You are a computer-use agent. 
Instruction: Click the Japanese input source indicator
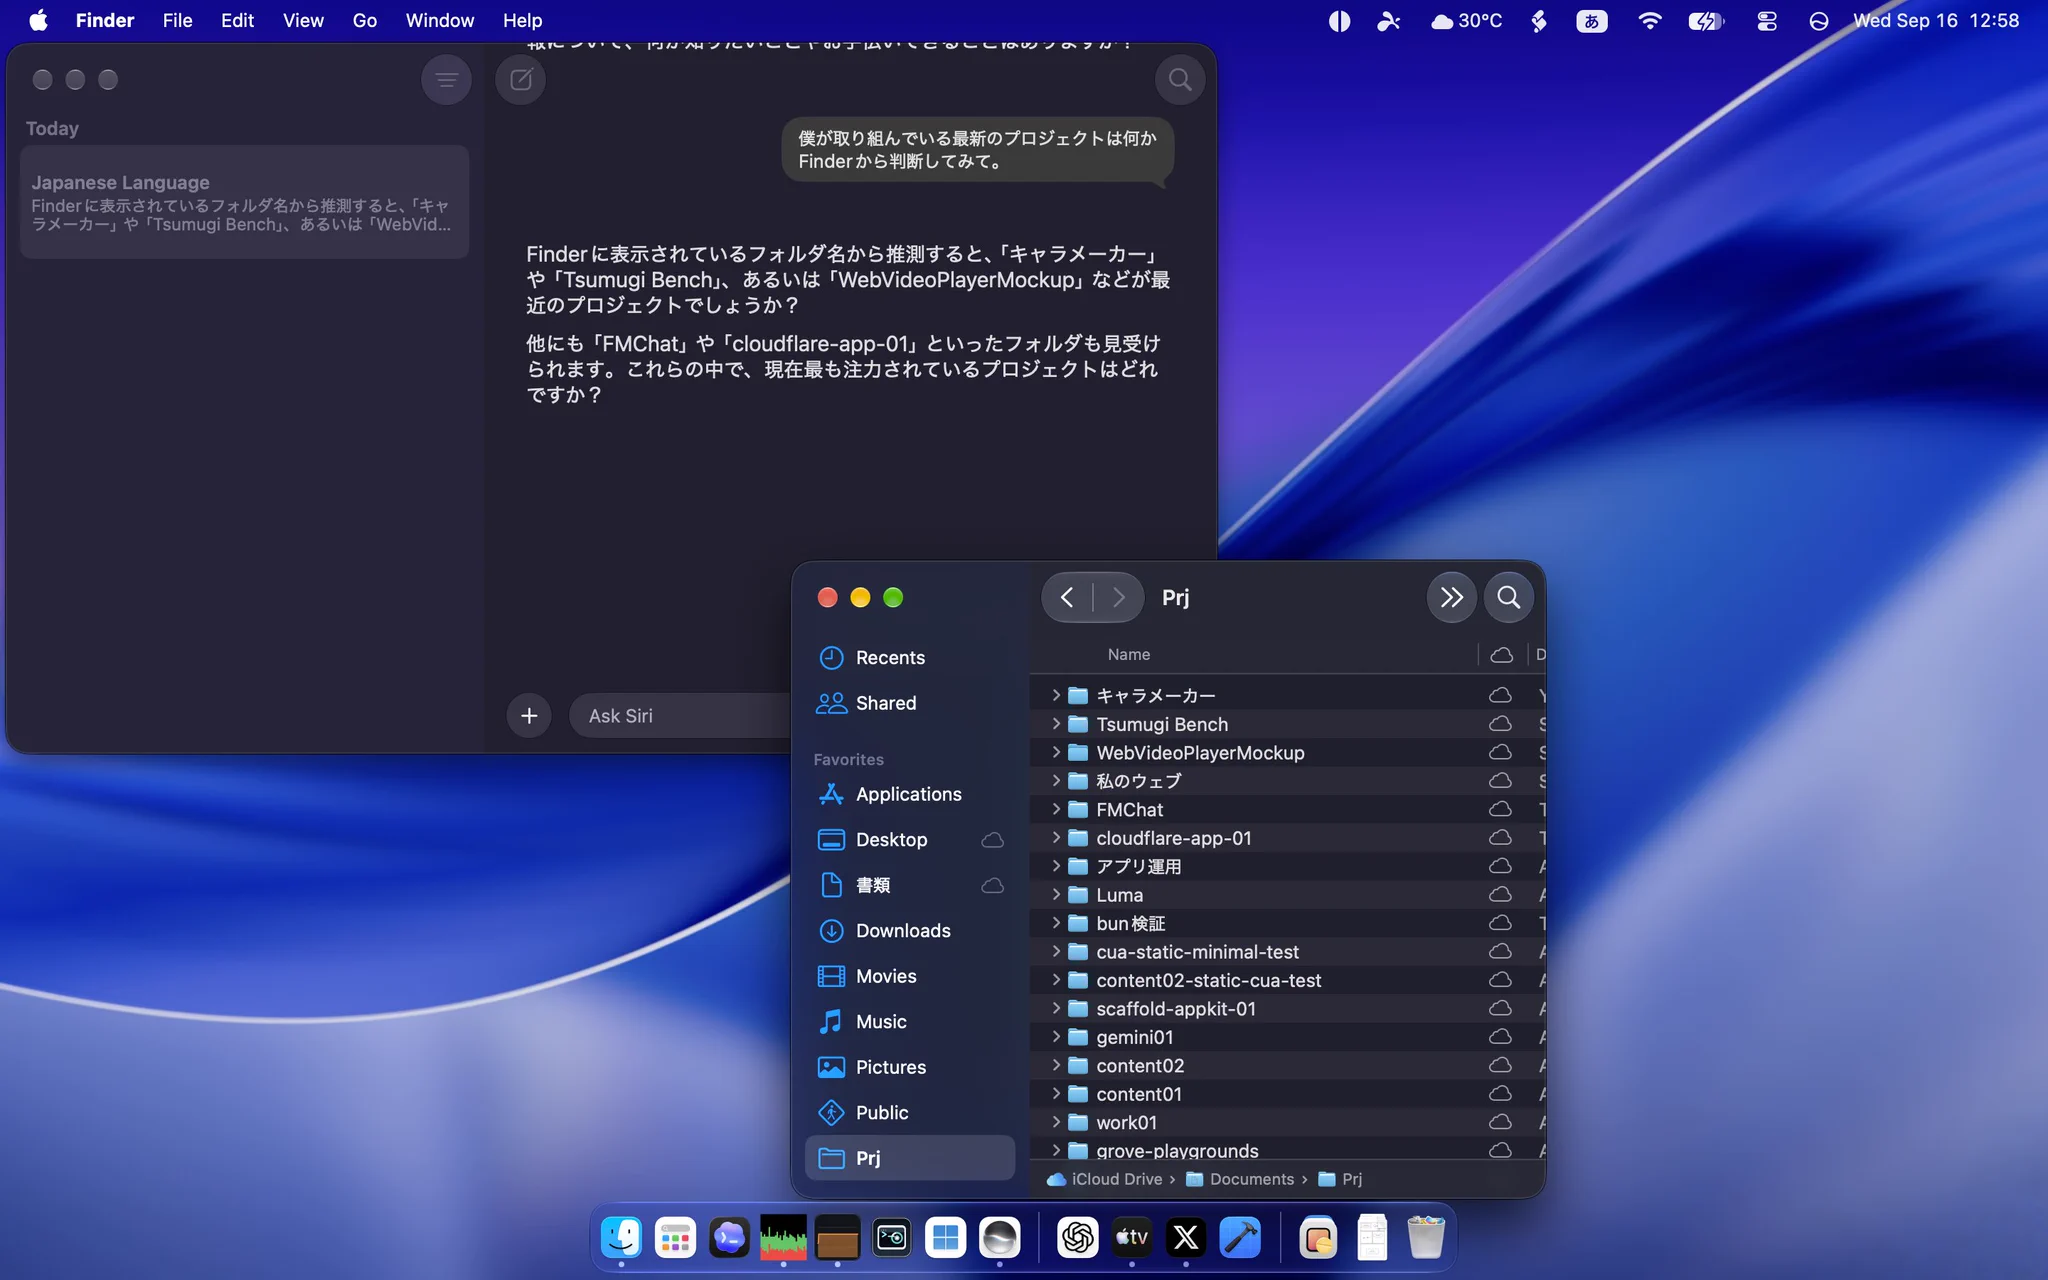click(1591, 20)
